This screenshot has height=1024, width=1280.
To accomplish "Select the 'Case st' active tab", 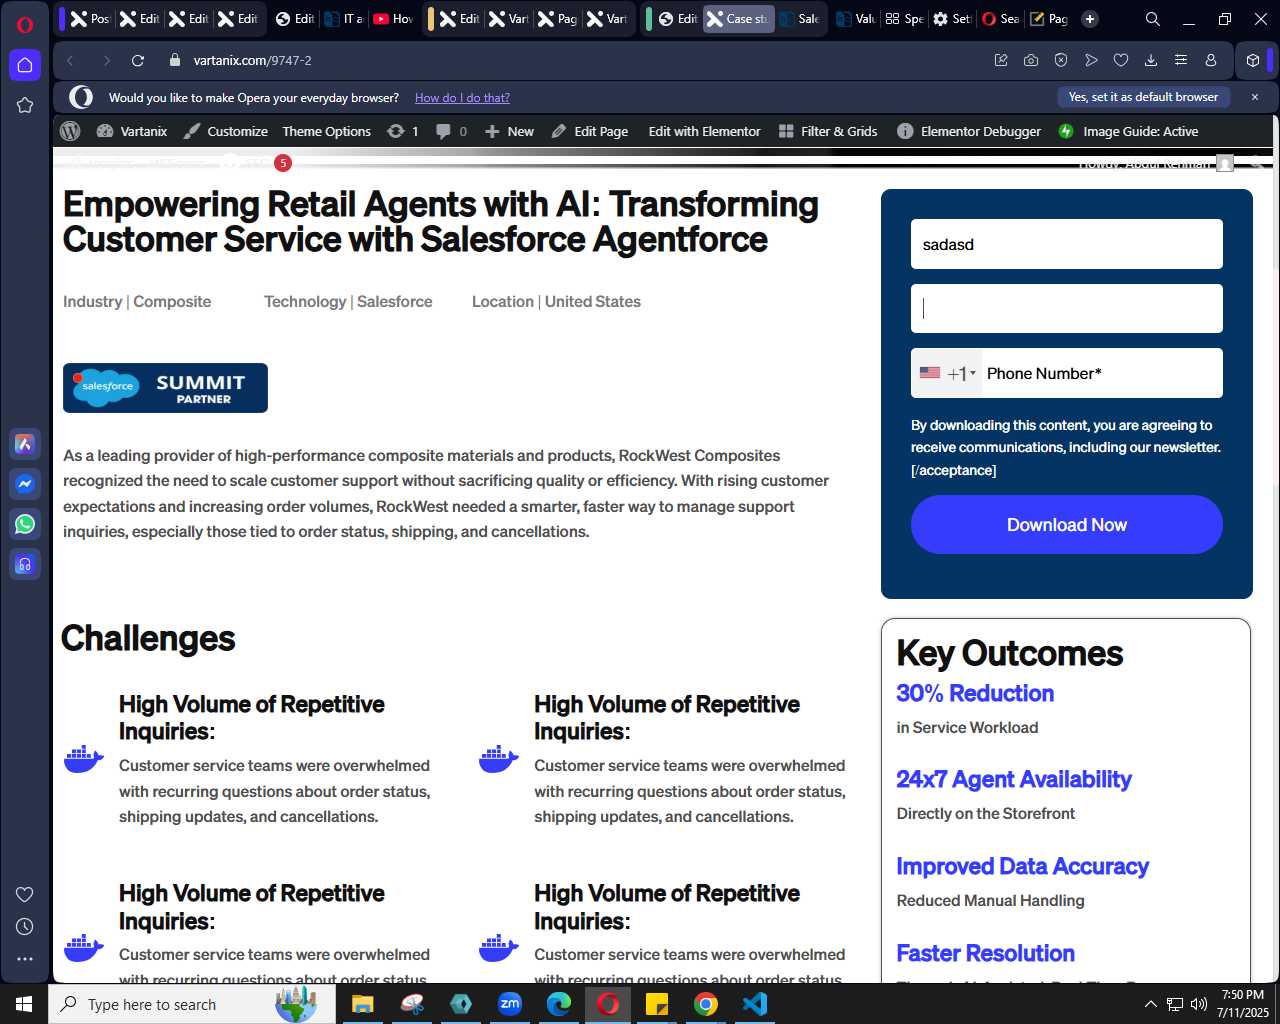I will point(738,19).
